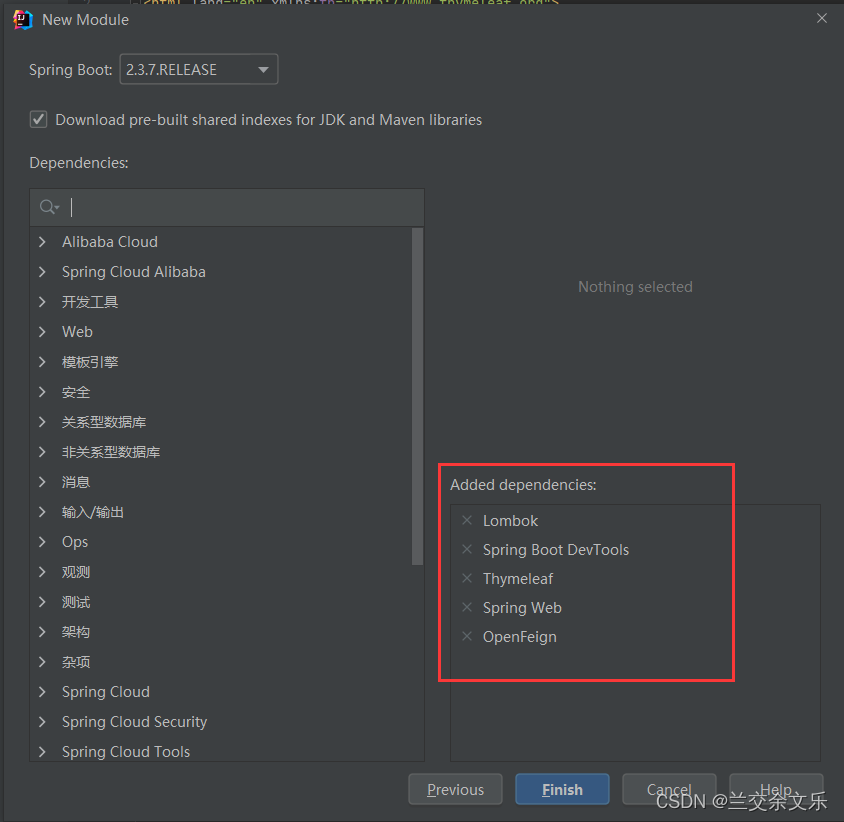Expand the Ops category

point(42,542)
